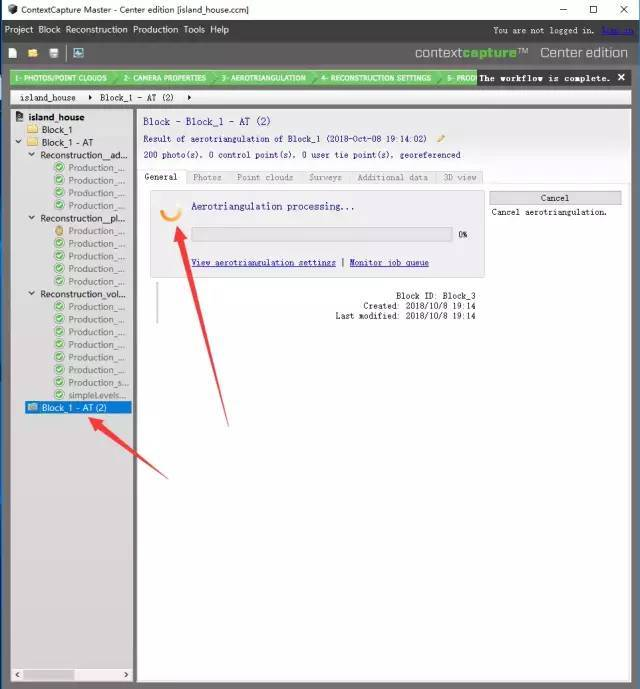This screenshot has height=689, width=640.
Task: Select island_house root in the project tree
Action: (56, 117)
